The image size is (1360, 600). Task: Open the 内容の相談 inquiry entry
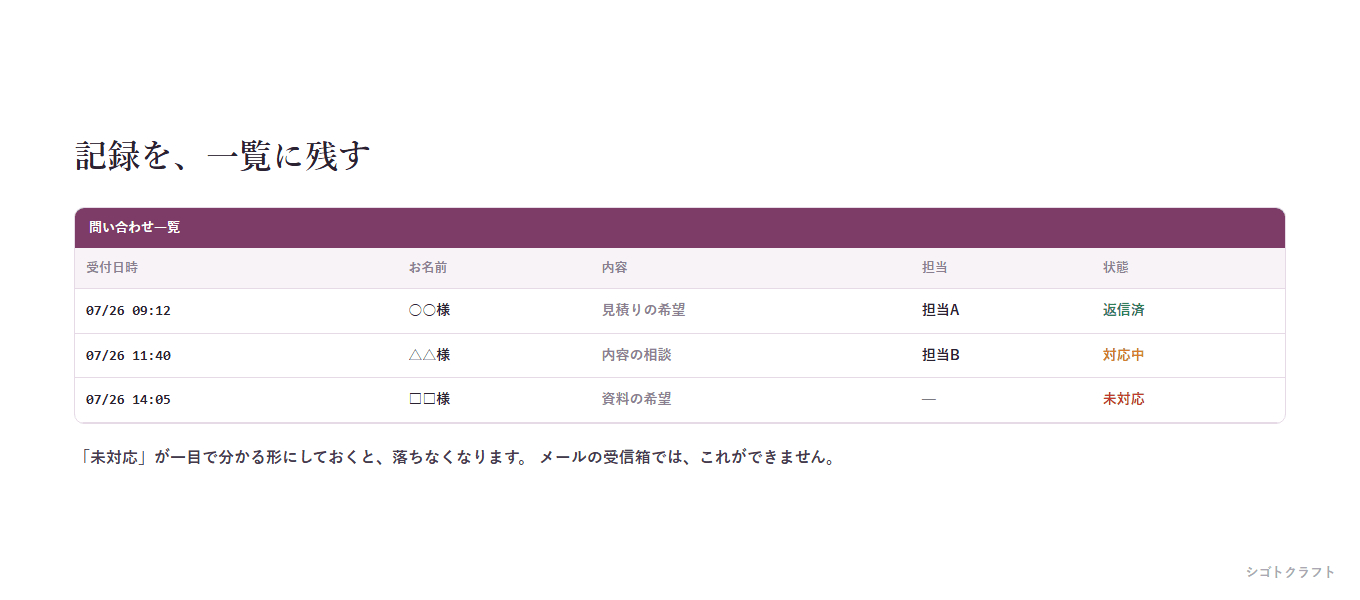pyautogui.click(x=636, y=355)
